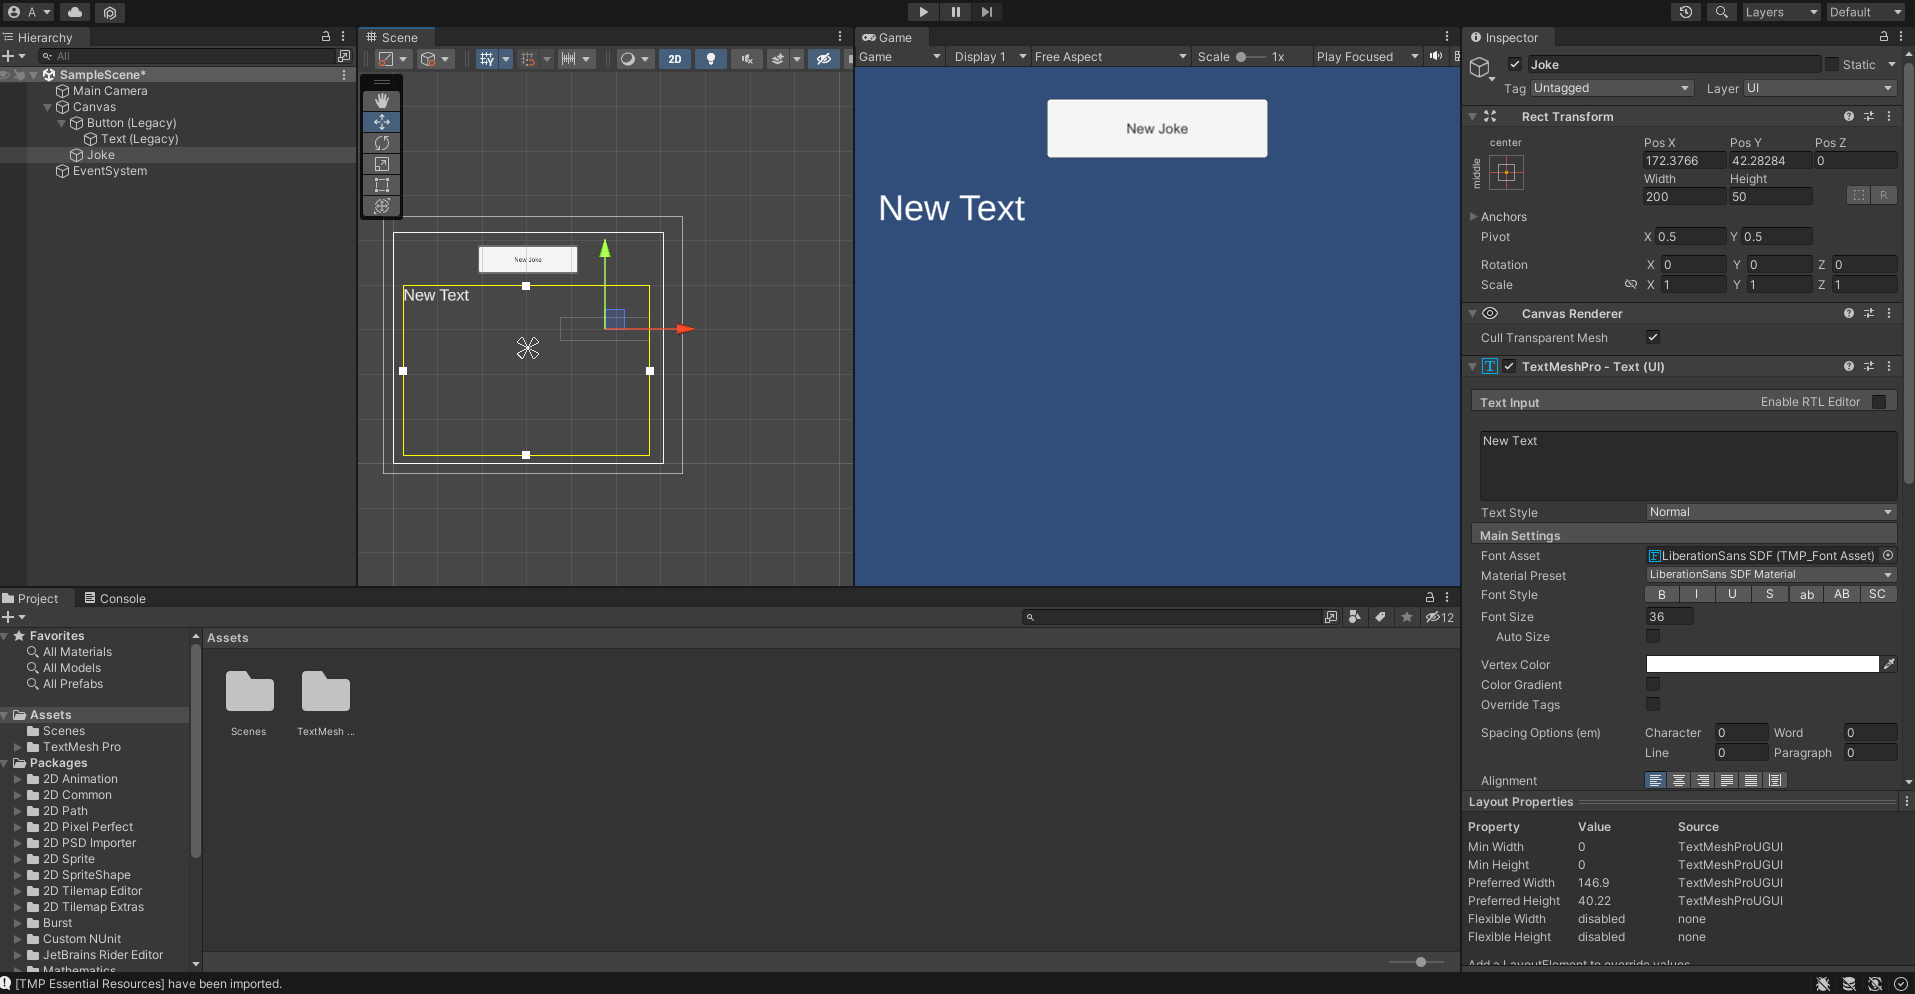Toggle the Cull Transparent Mesh checkbox
Viewport: 1915px width, 994px height.
pyautogui.click(x=1653, y=338)
